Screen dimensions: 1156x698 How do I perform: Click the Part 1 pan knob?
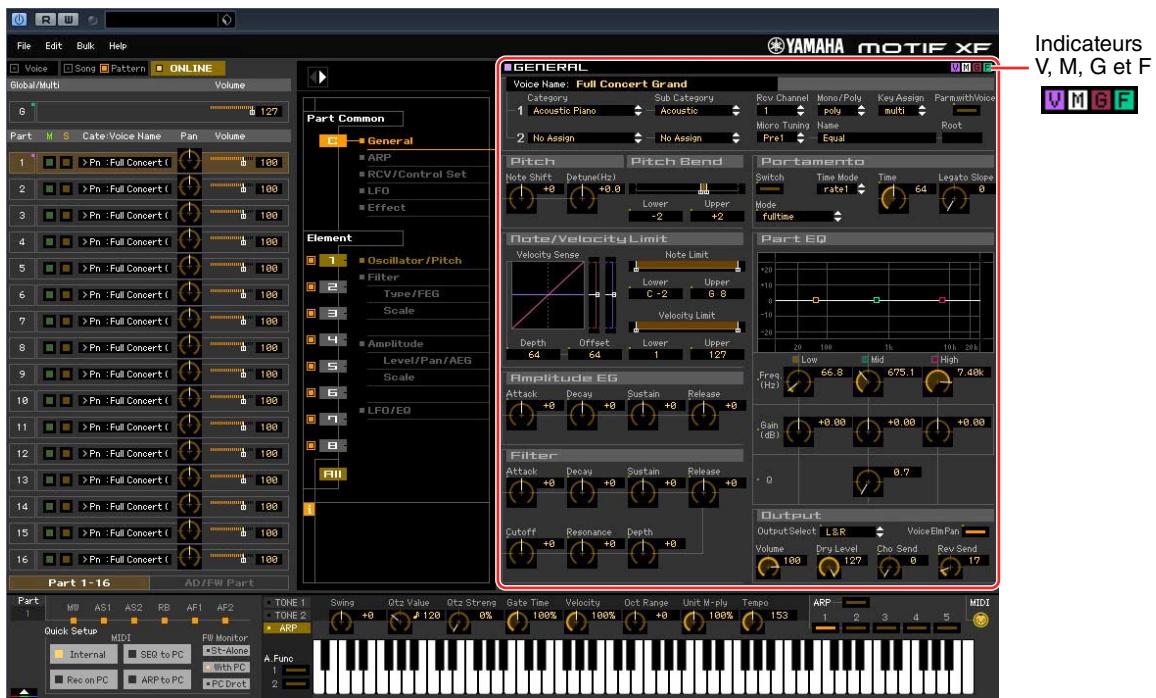[x=190, y=161]
